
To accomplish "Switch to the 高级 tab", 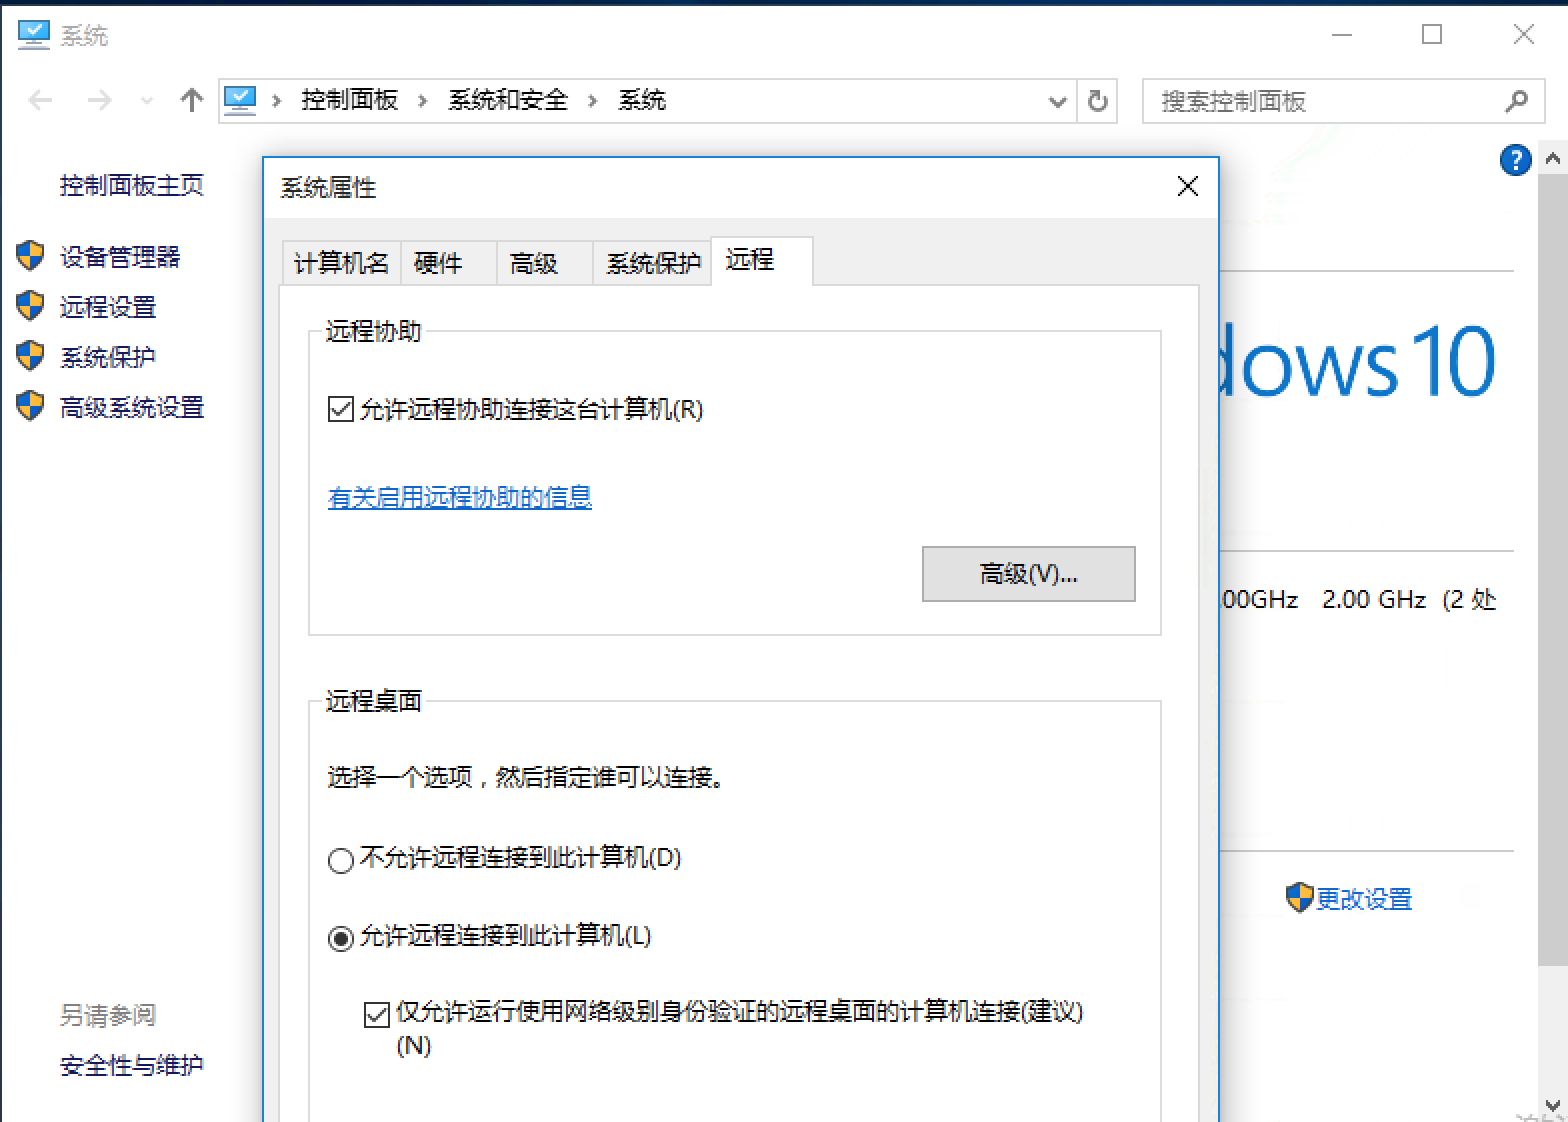I will pos(545,263).
